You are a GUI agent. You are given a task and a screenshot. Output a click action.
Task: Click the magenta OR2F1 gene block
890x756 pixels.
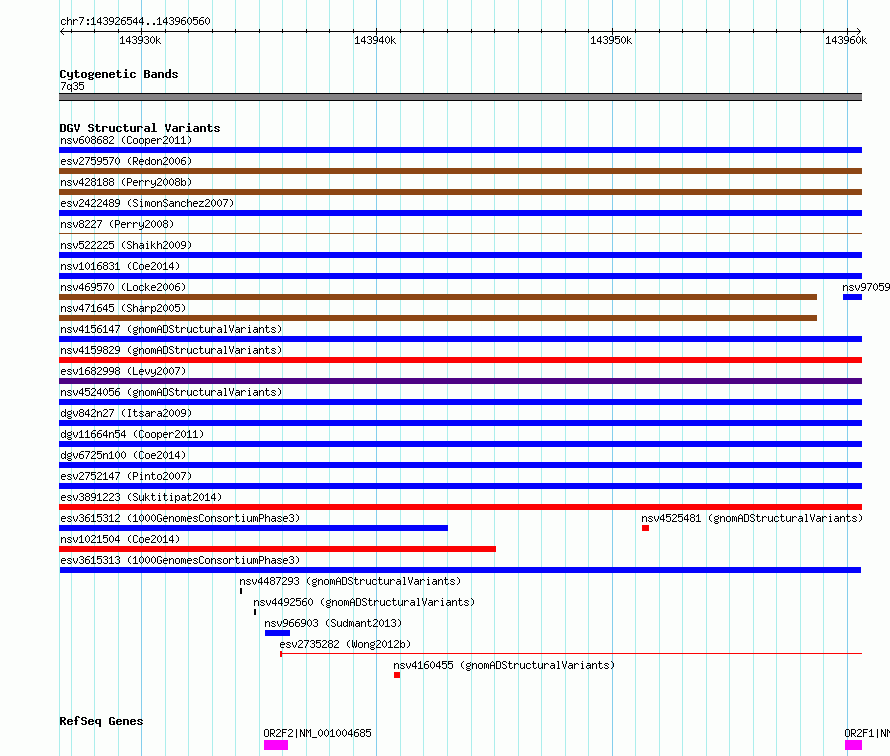pyautogui.click(x=854, y=745)
